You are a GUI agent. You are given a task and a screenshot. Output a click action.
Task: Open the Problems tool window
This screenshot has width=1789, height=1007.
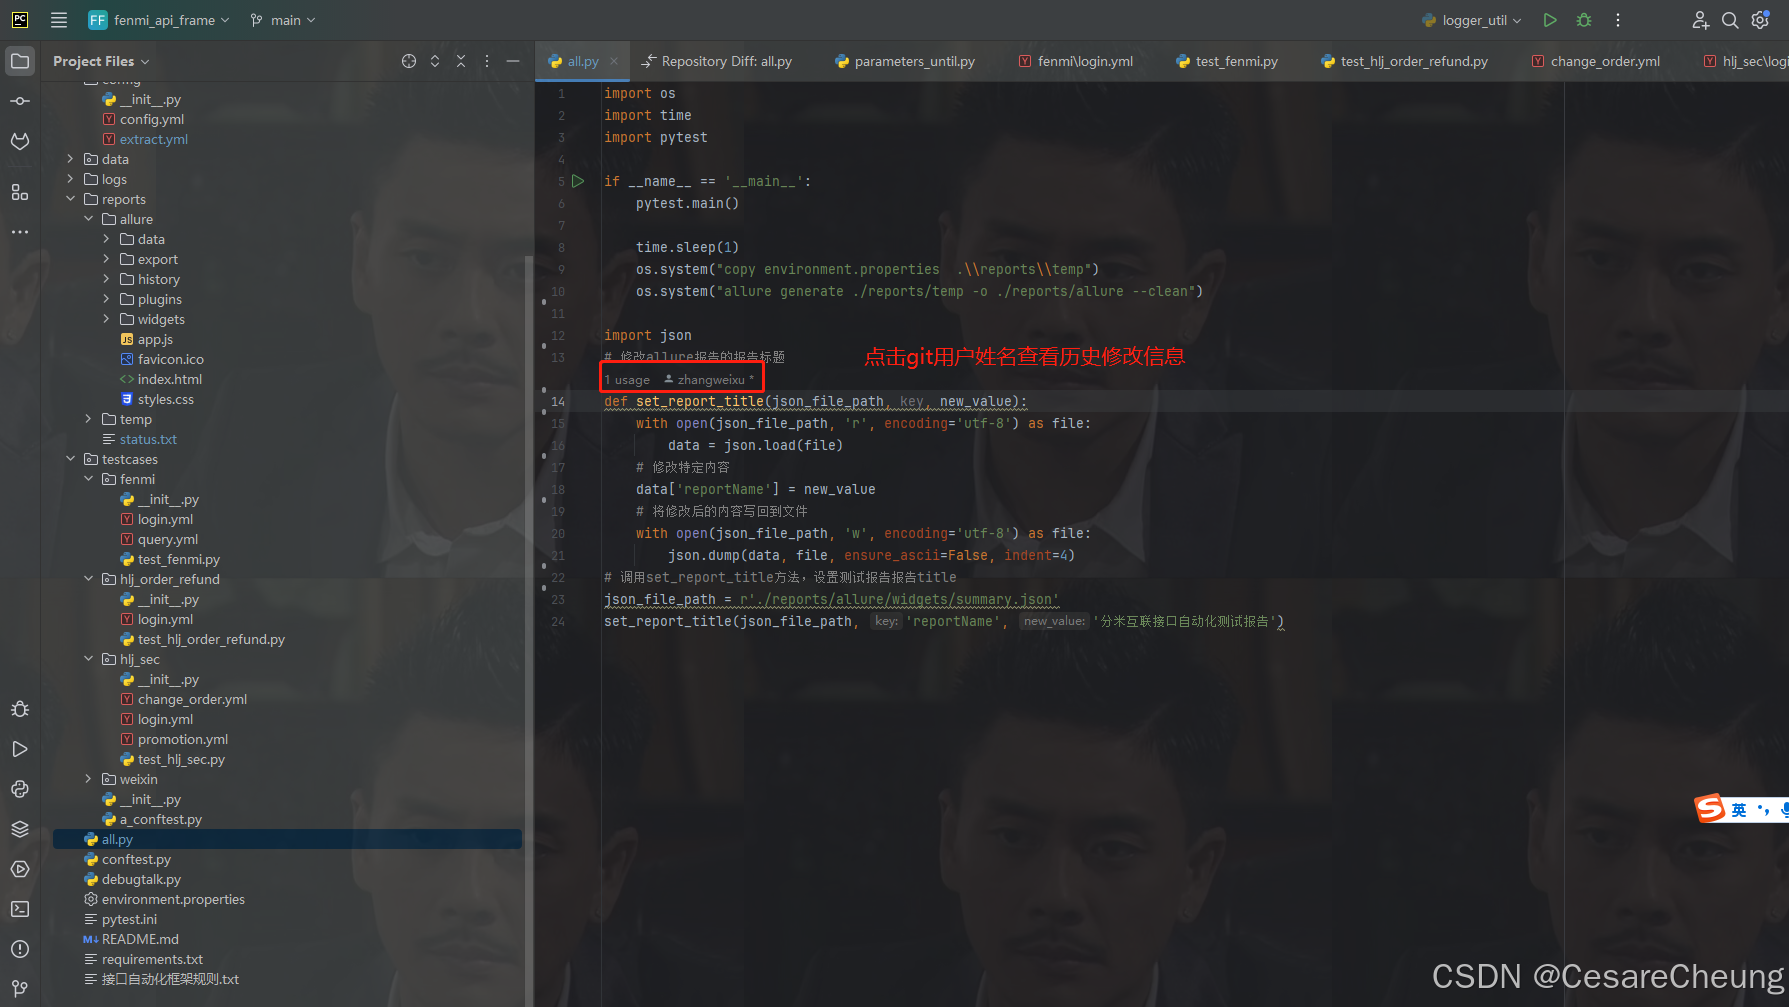point(20,949)
